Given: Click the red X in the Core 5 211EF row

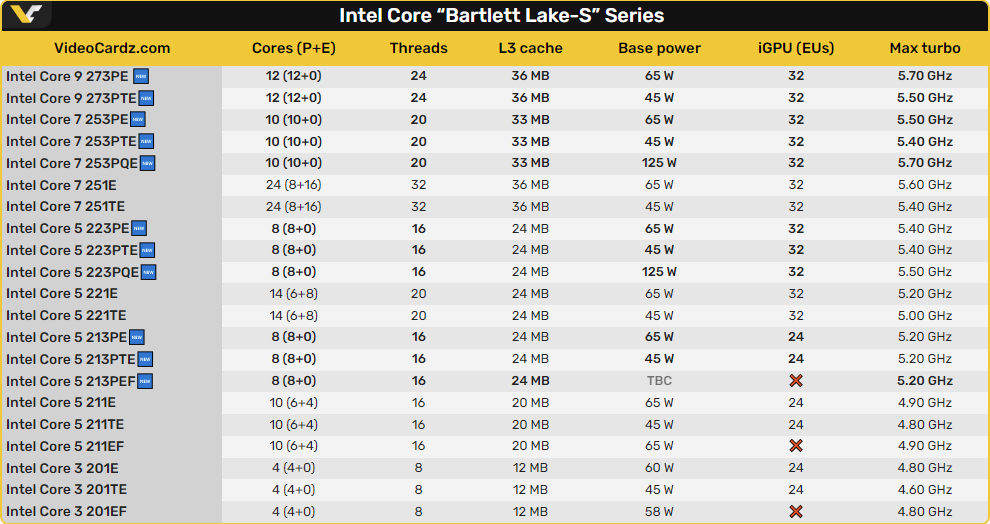Looking at the screenshot, I should (x=796, y=446).
